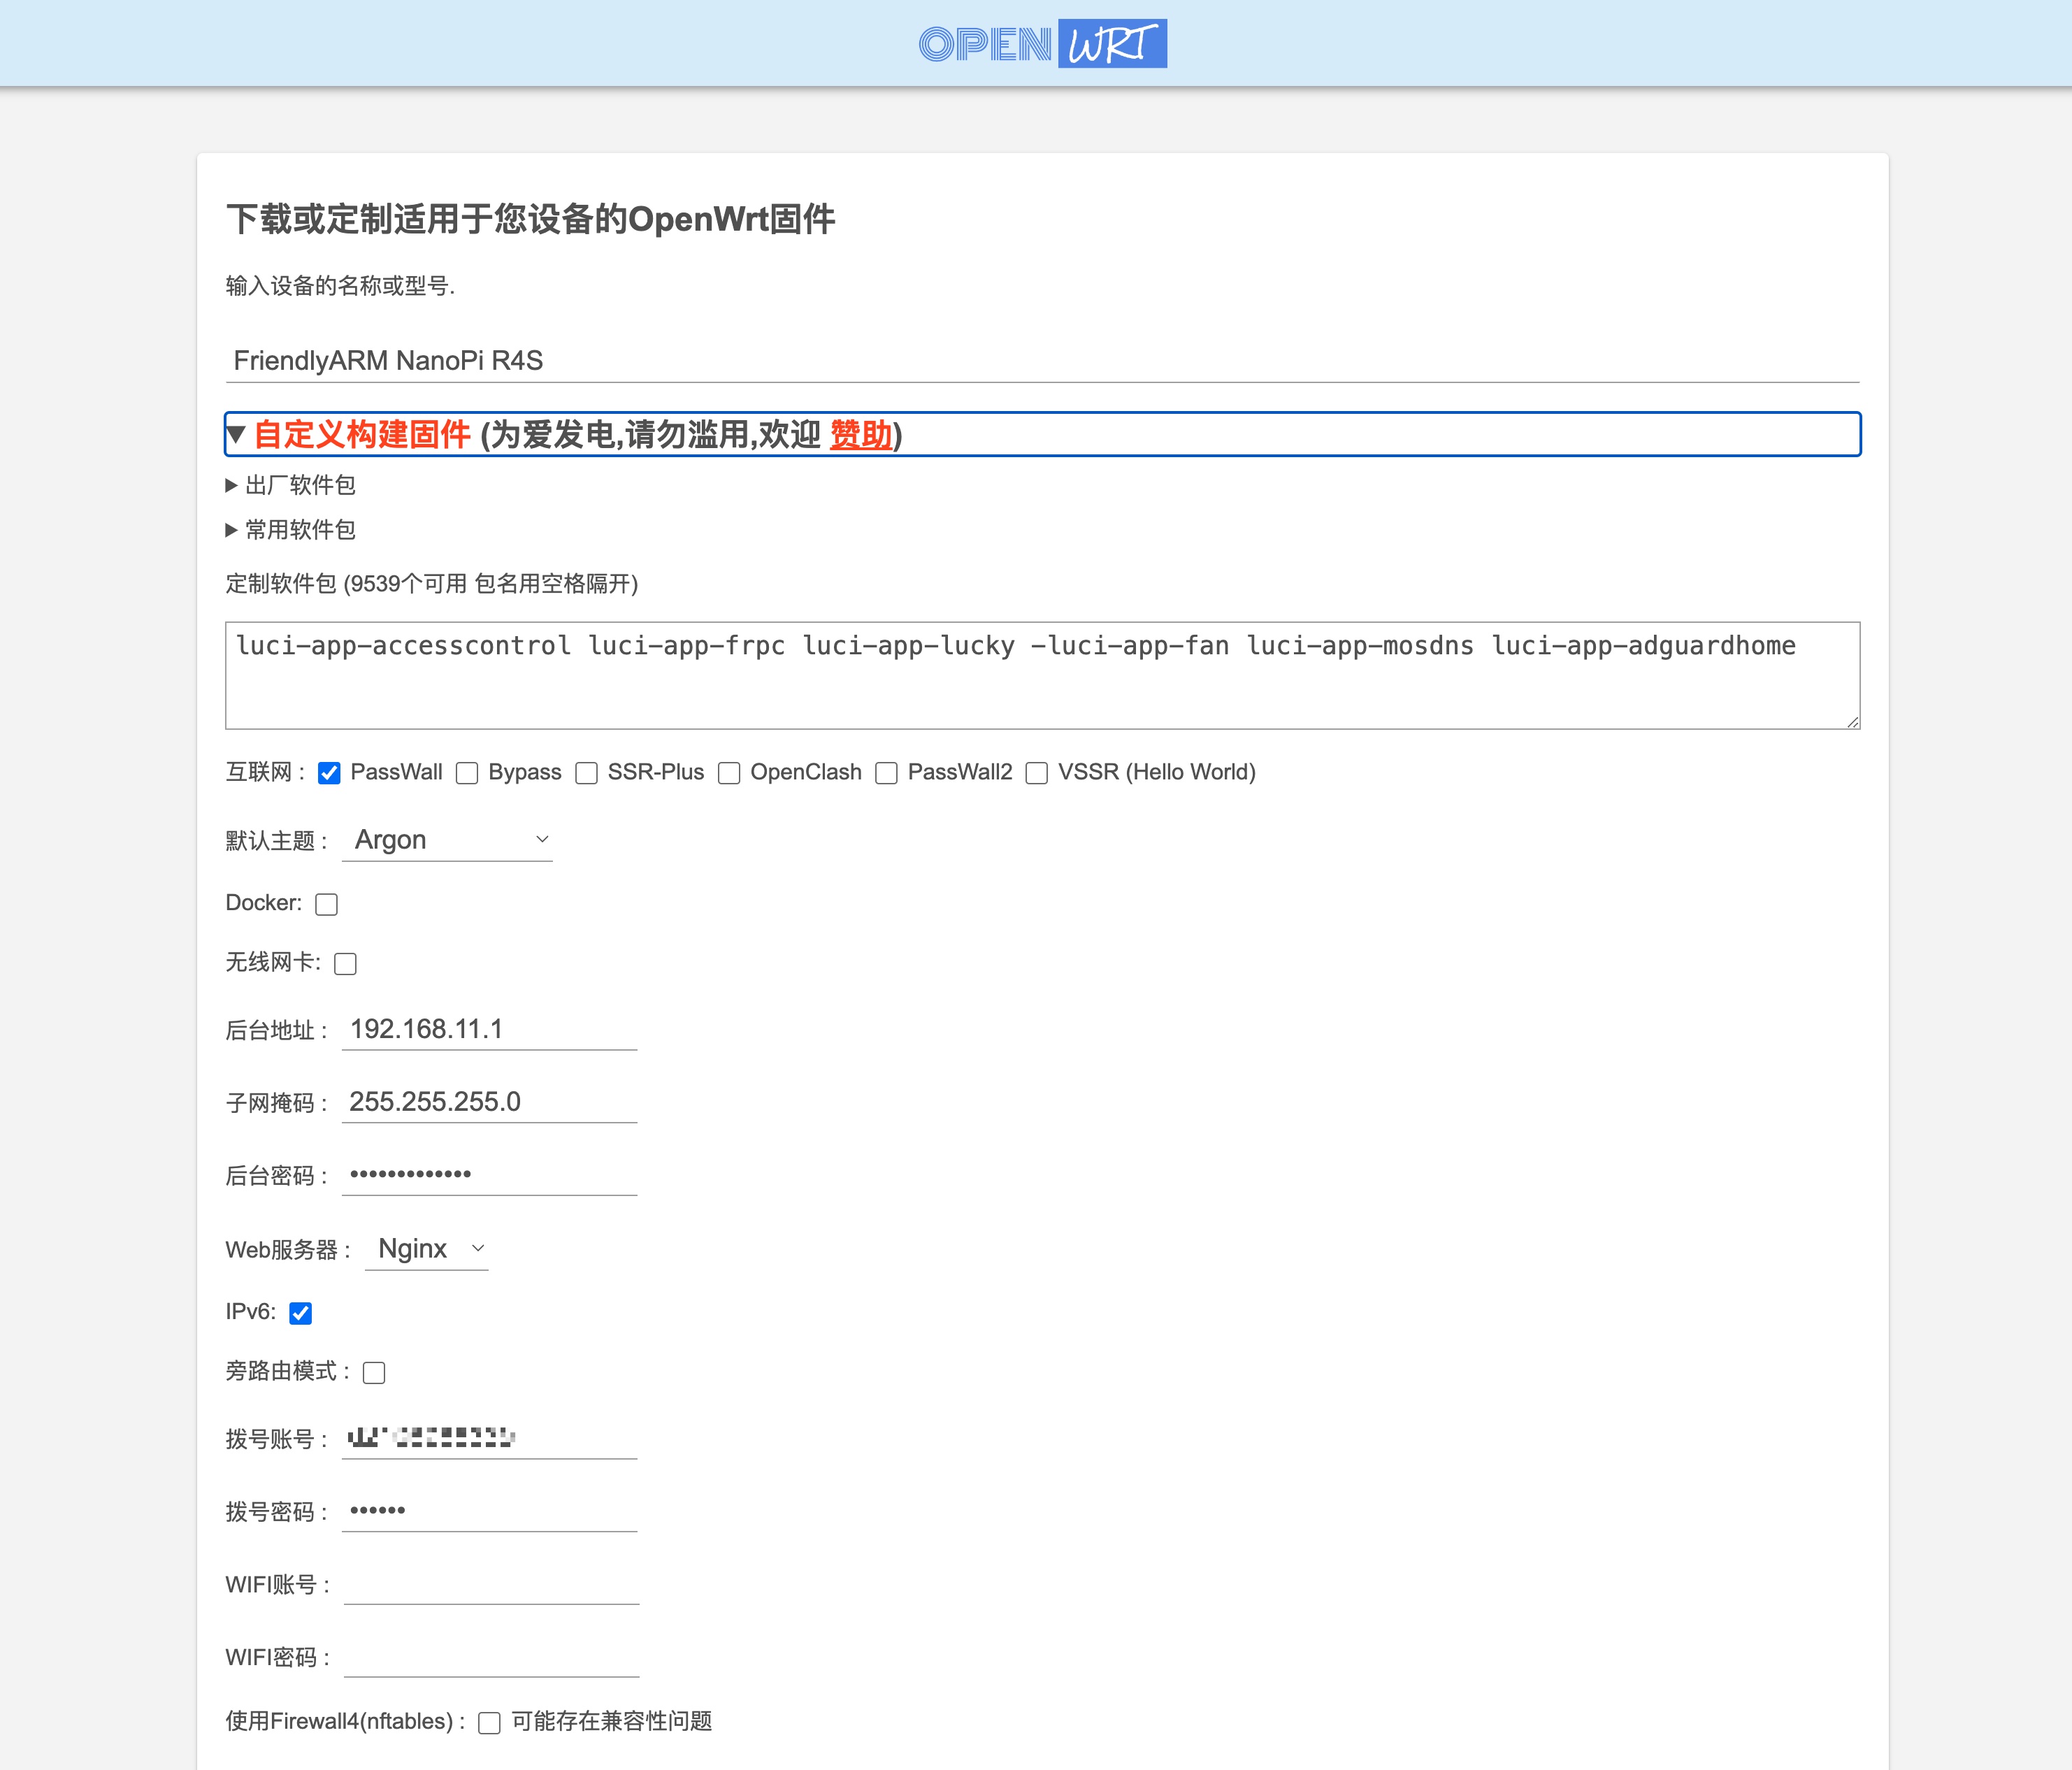Tick the 旁路由模式 checkbox
The image size is (2072, 1770).
tap(374, 1372)
